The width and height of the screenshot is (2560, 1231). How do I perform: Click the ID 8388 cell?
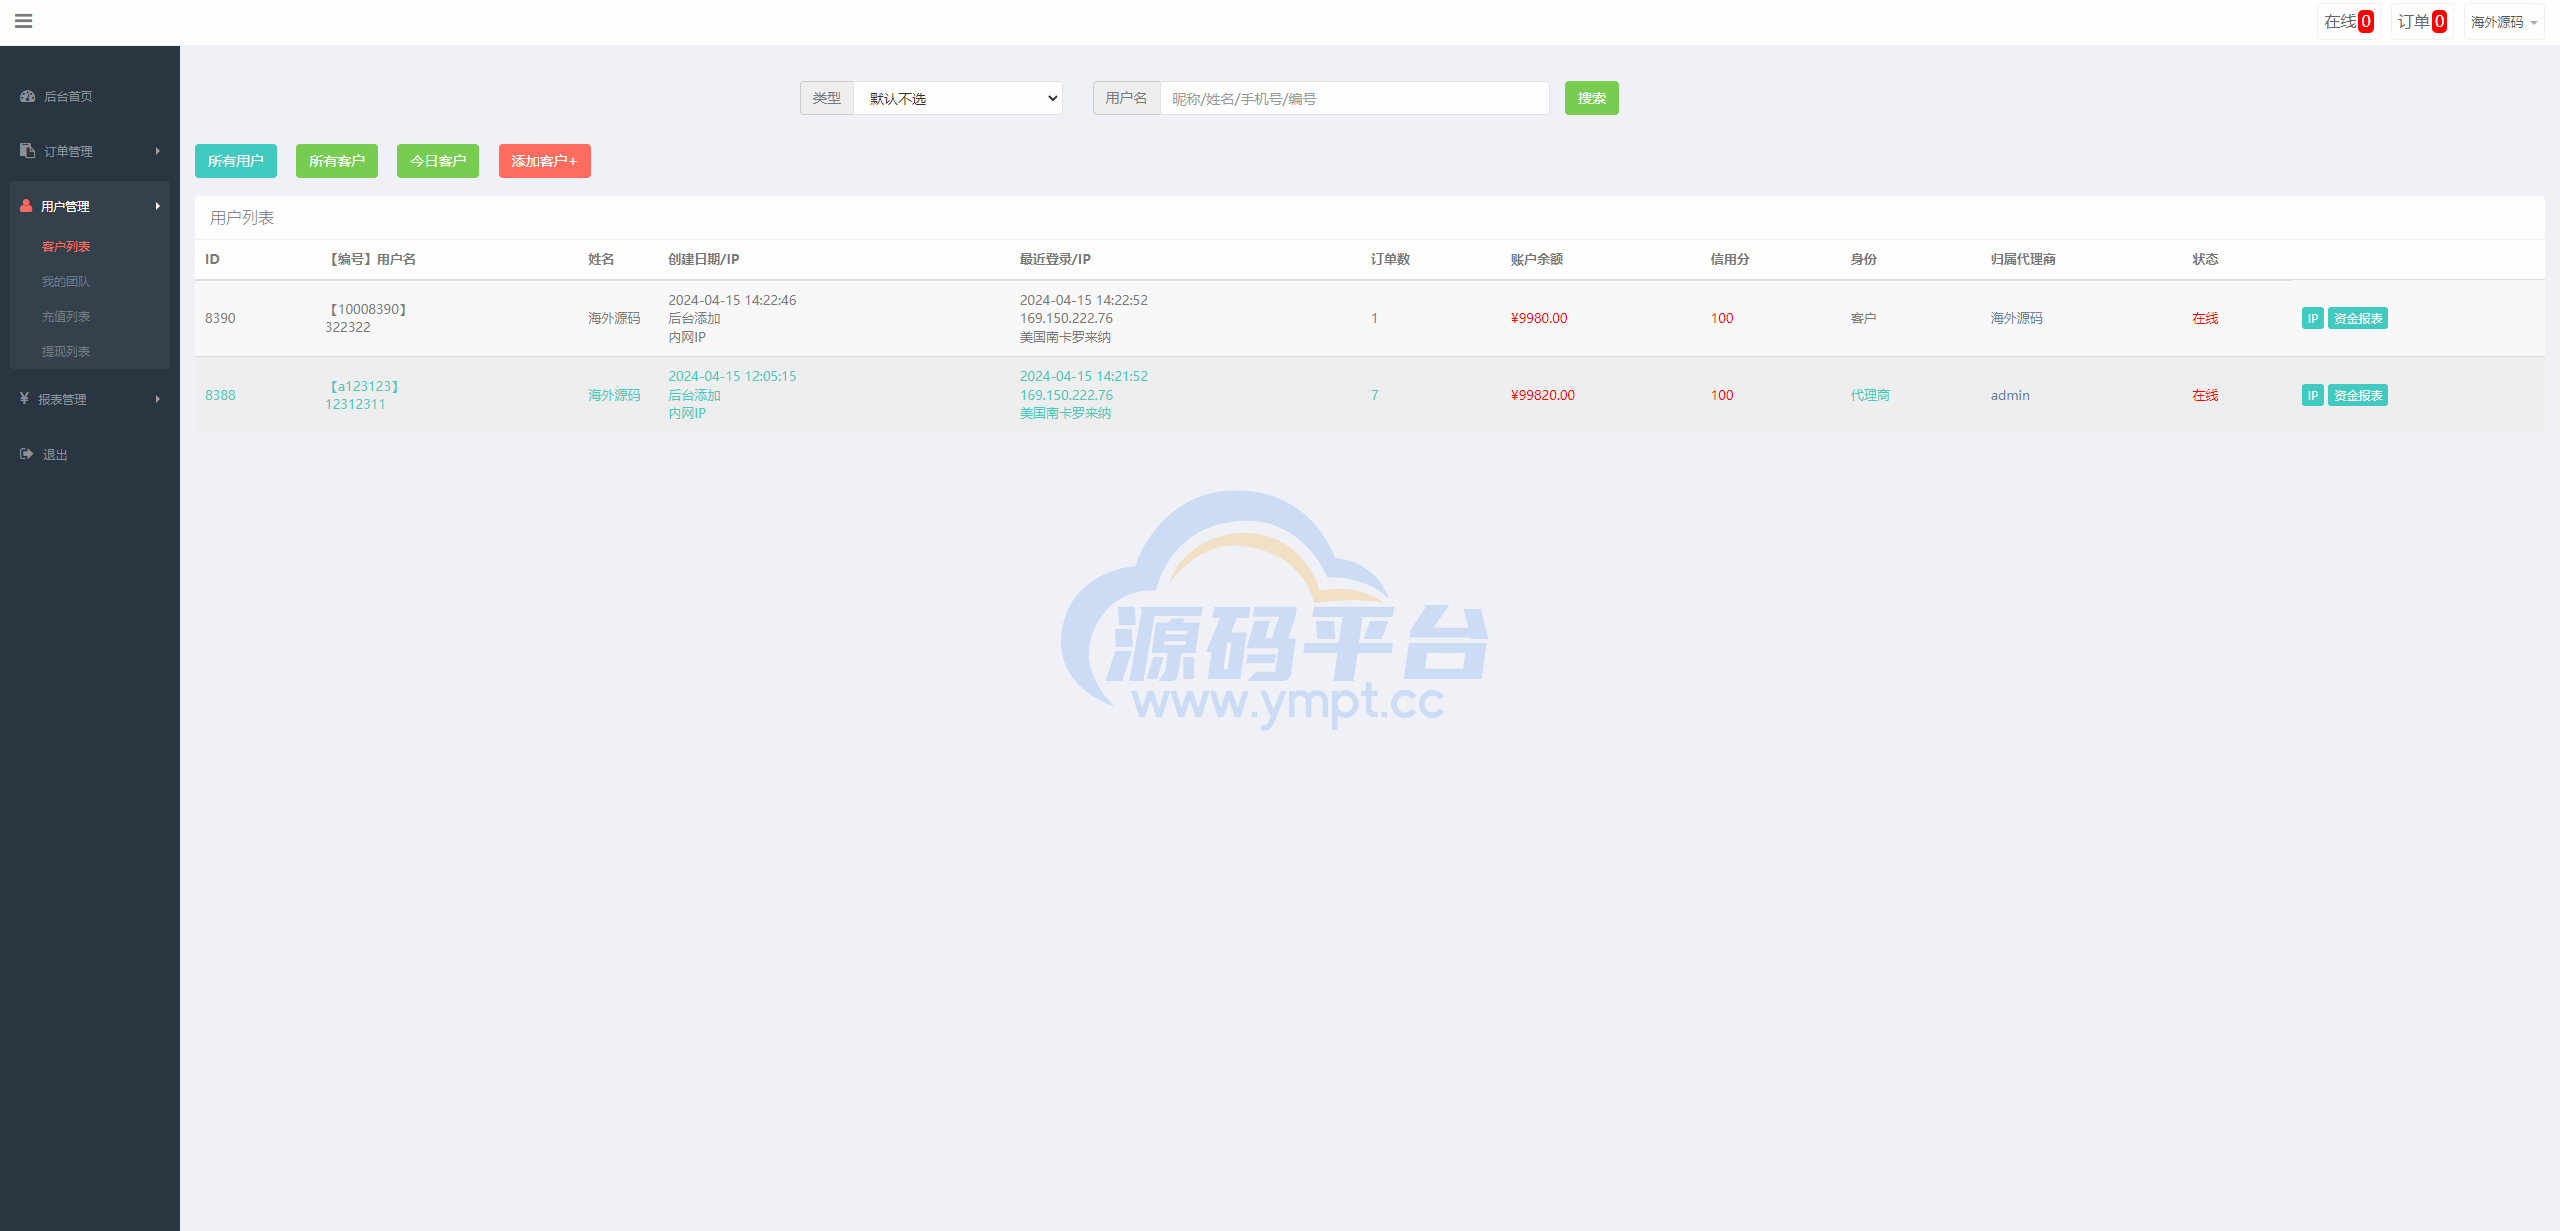pyautogui.click(x=220, y=395)
